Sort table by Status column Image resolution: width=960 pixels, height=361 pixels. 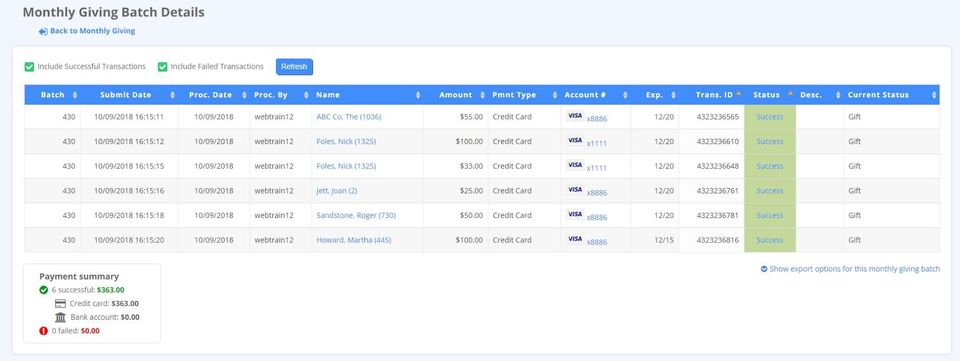tap(770, 95)
